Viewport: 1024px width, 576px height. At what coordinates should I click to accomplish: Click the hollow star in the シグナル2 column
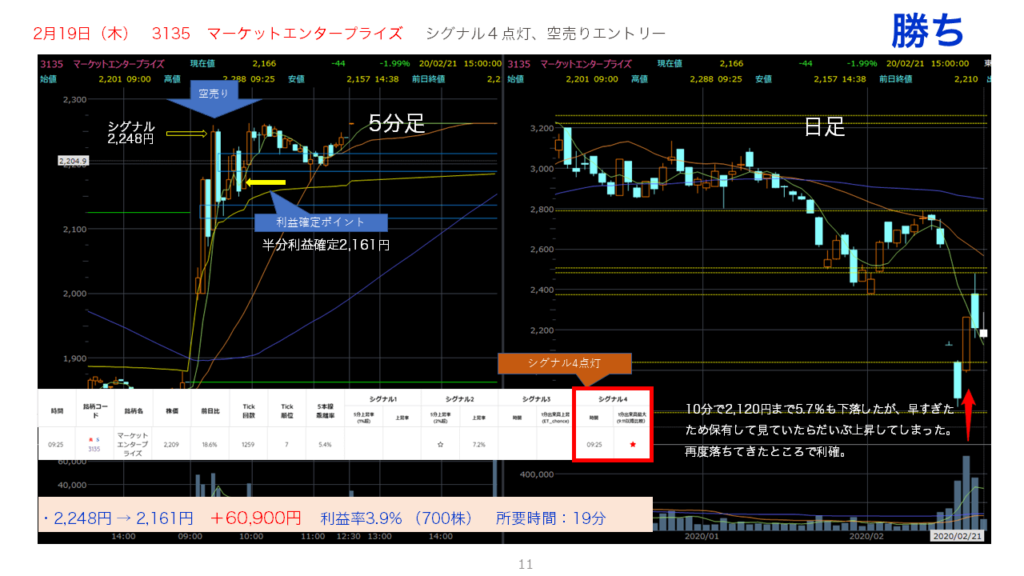440,445
